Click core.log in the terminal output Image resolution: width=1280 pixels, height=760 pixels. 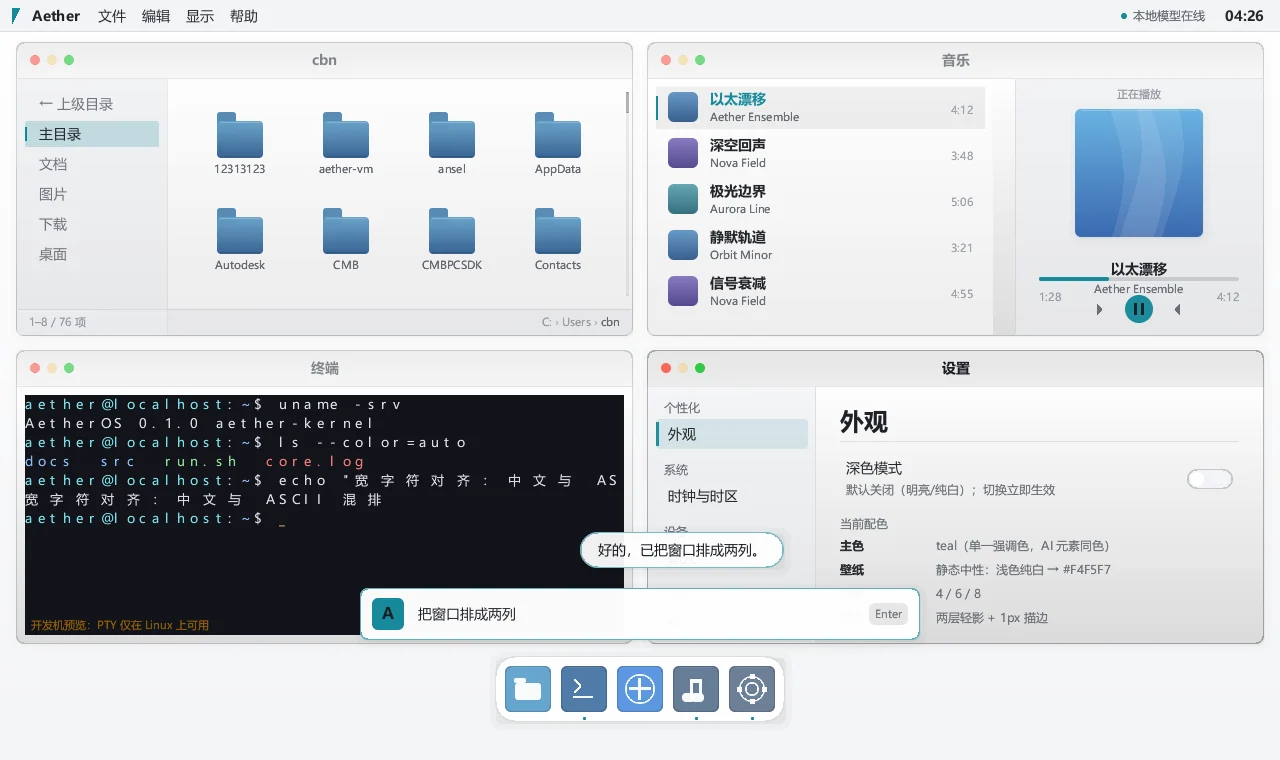click(x=315, y=461)
